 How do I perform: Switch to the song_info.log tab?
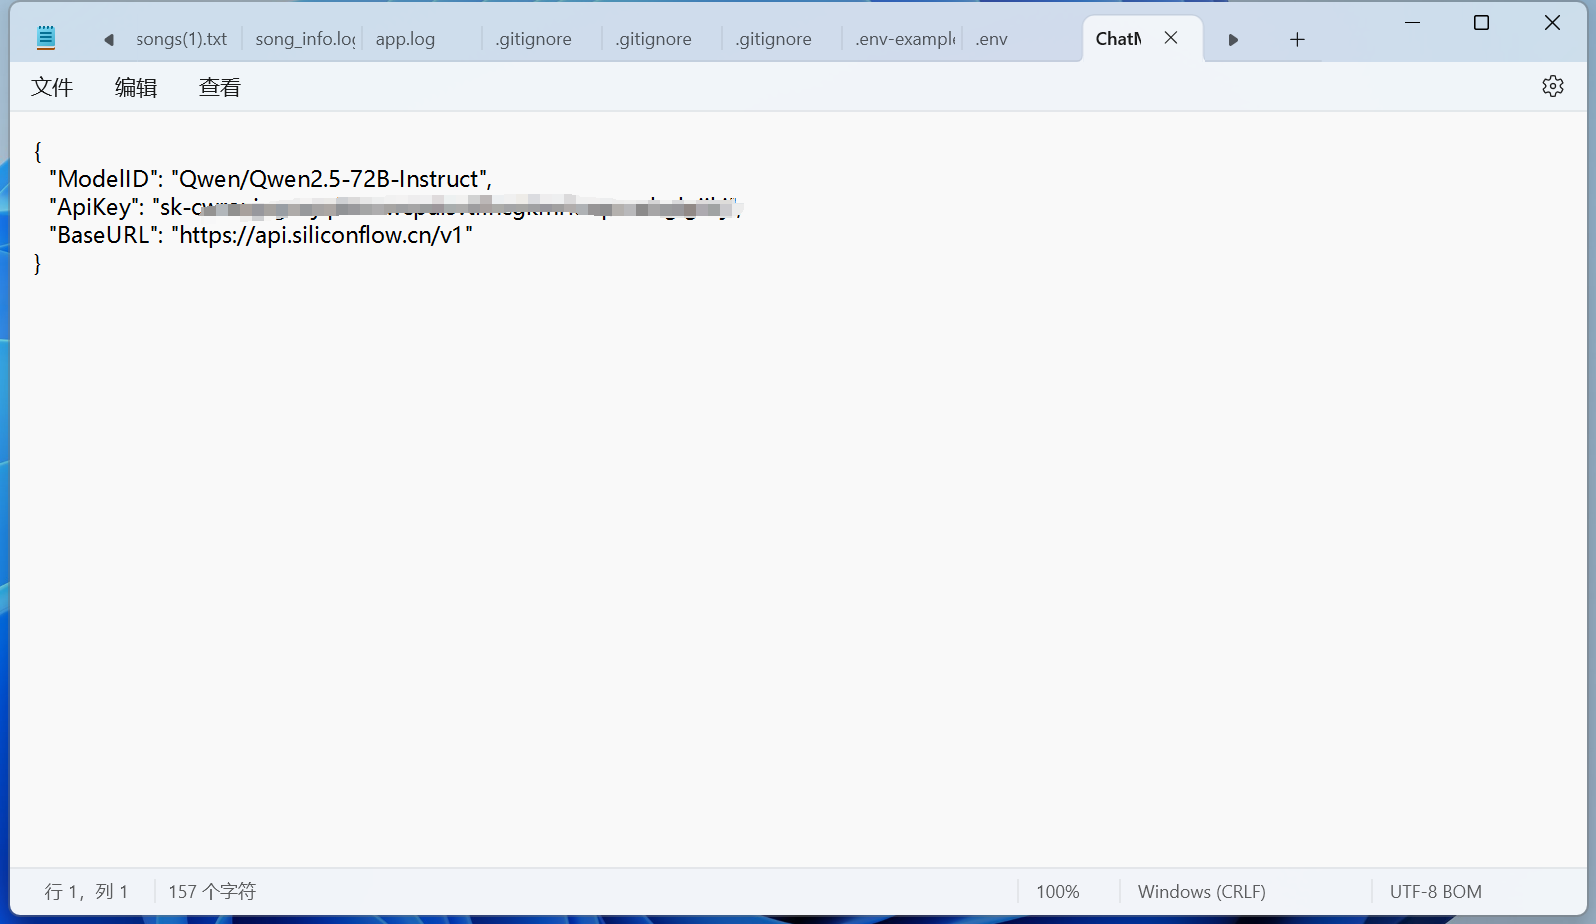click(304, 40)
